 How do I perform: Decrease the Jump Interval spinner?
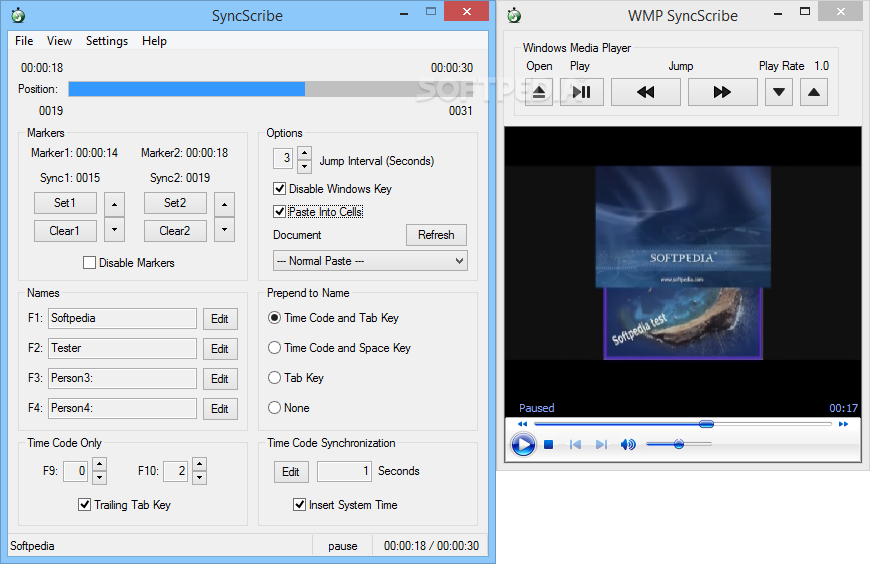[304, 166]
